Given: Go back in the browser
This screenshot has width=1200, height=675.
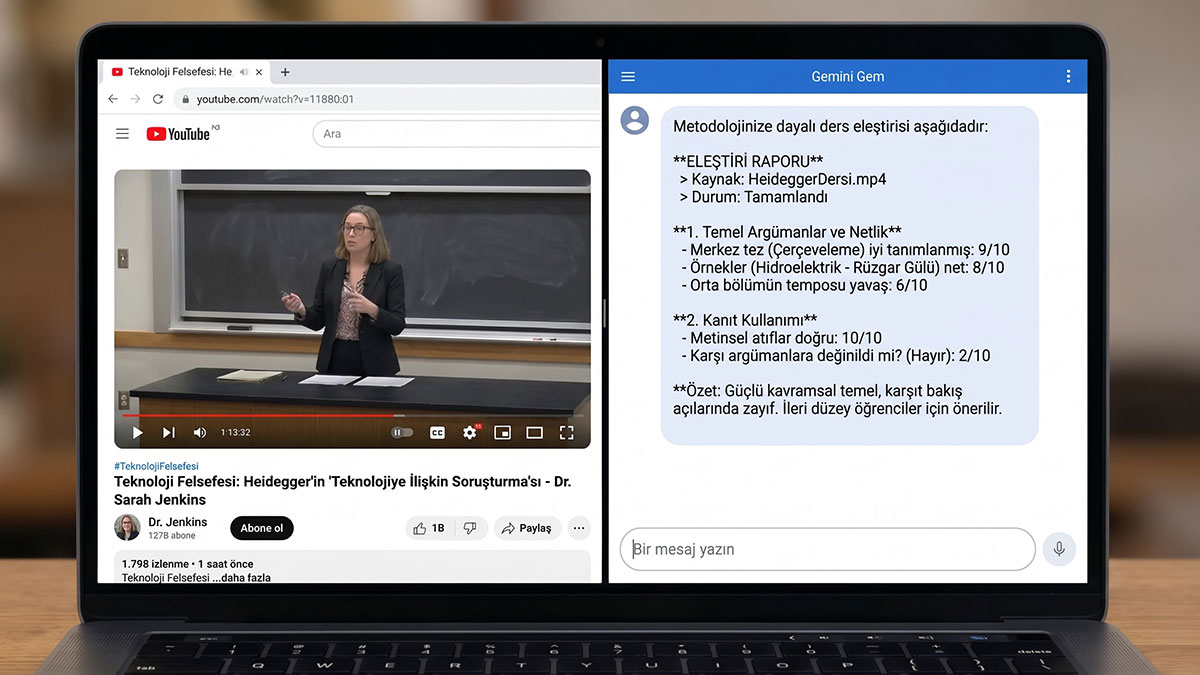Looking at the screenshot, I should (112, 99).
